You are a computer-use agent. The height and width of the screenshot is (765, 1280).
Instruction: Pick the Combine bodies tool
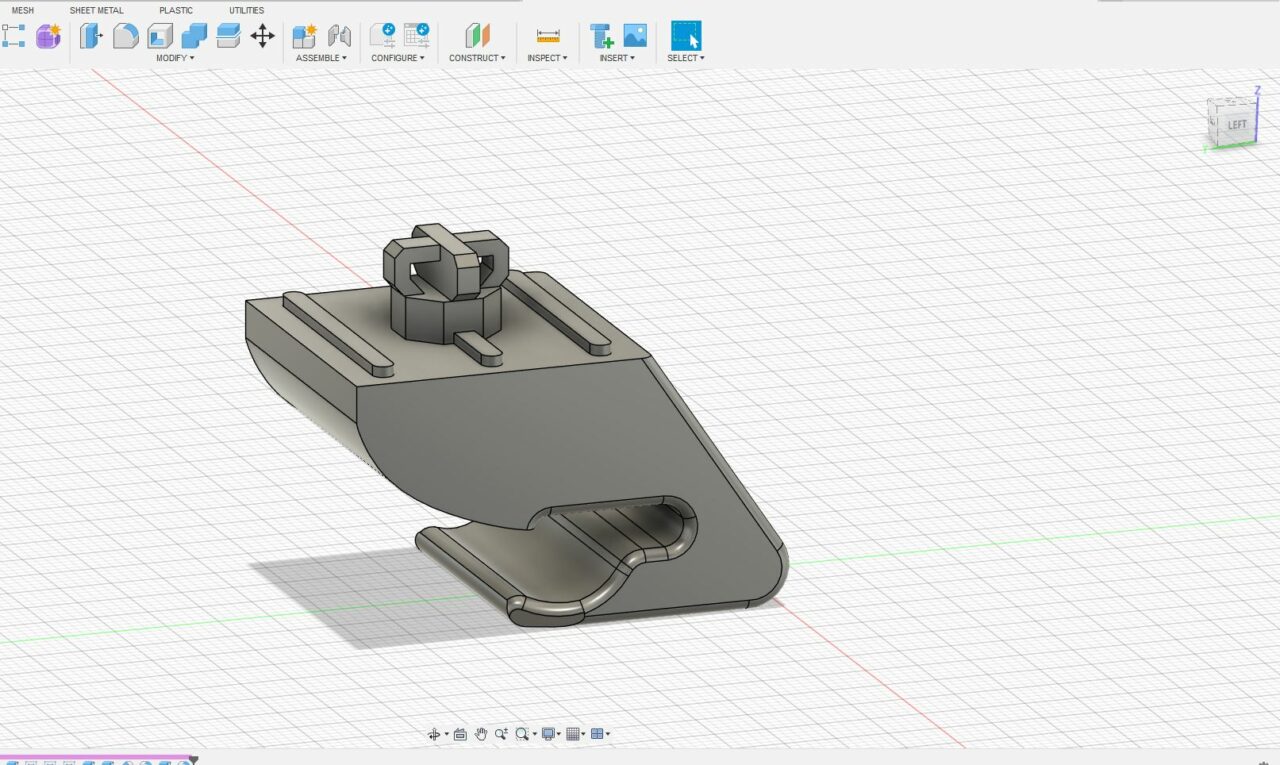pos(194,36)
